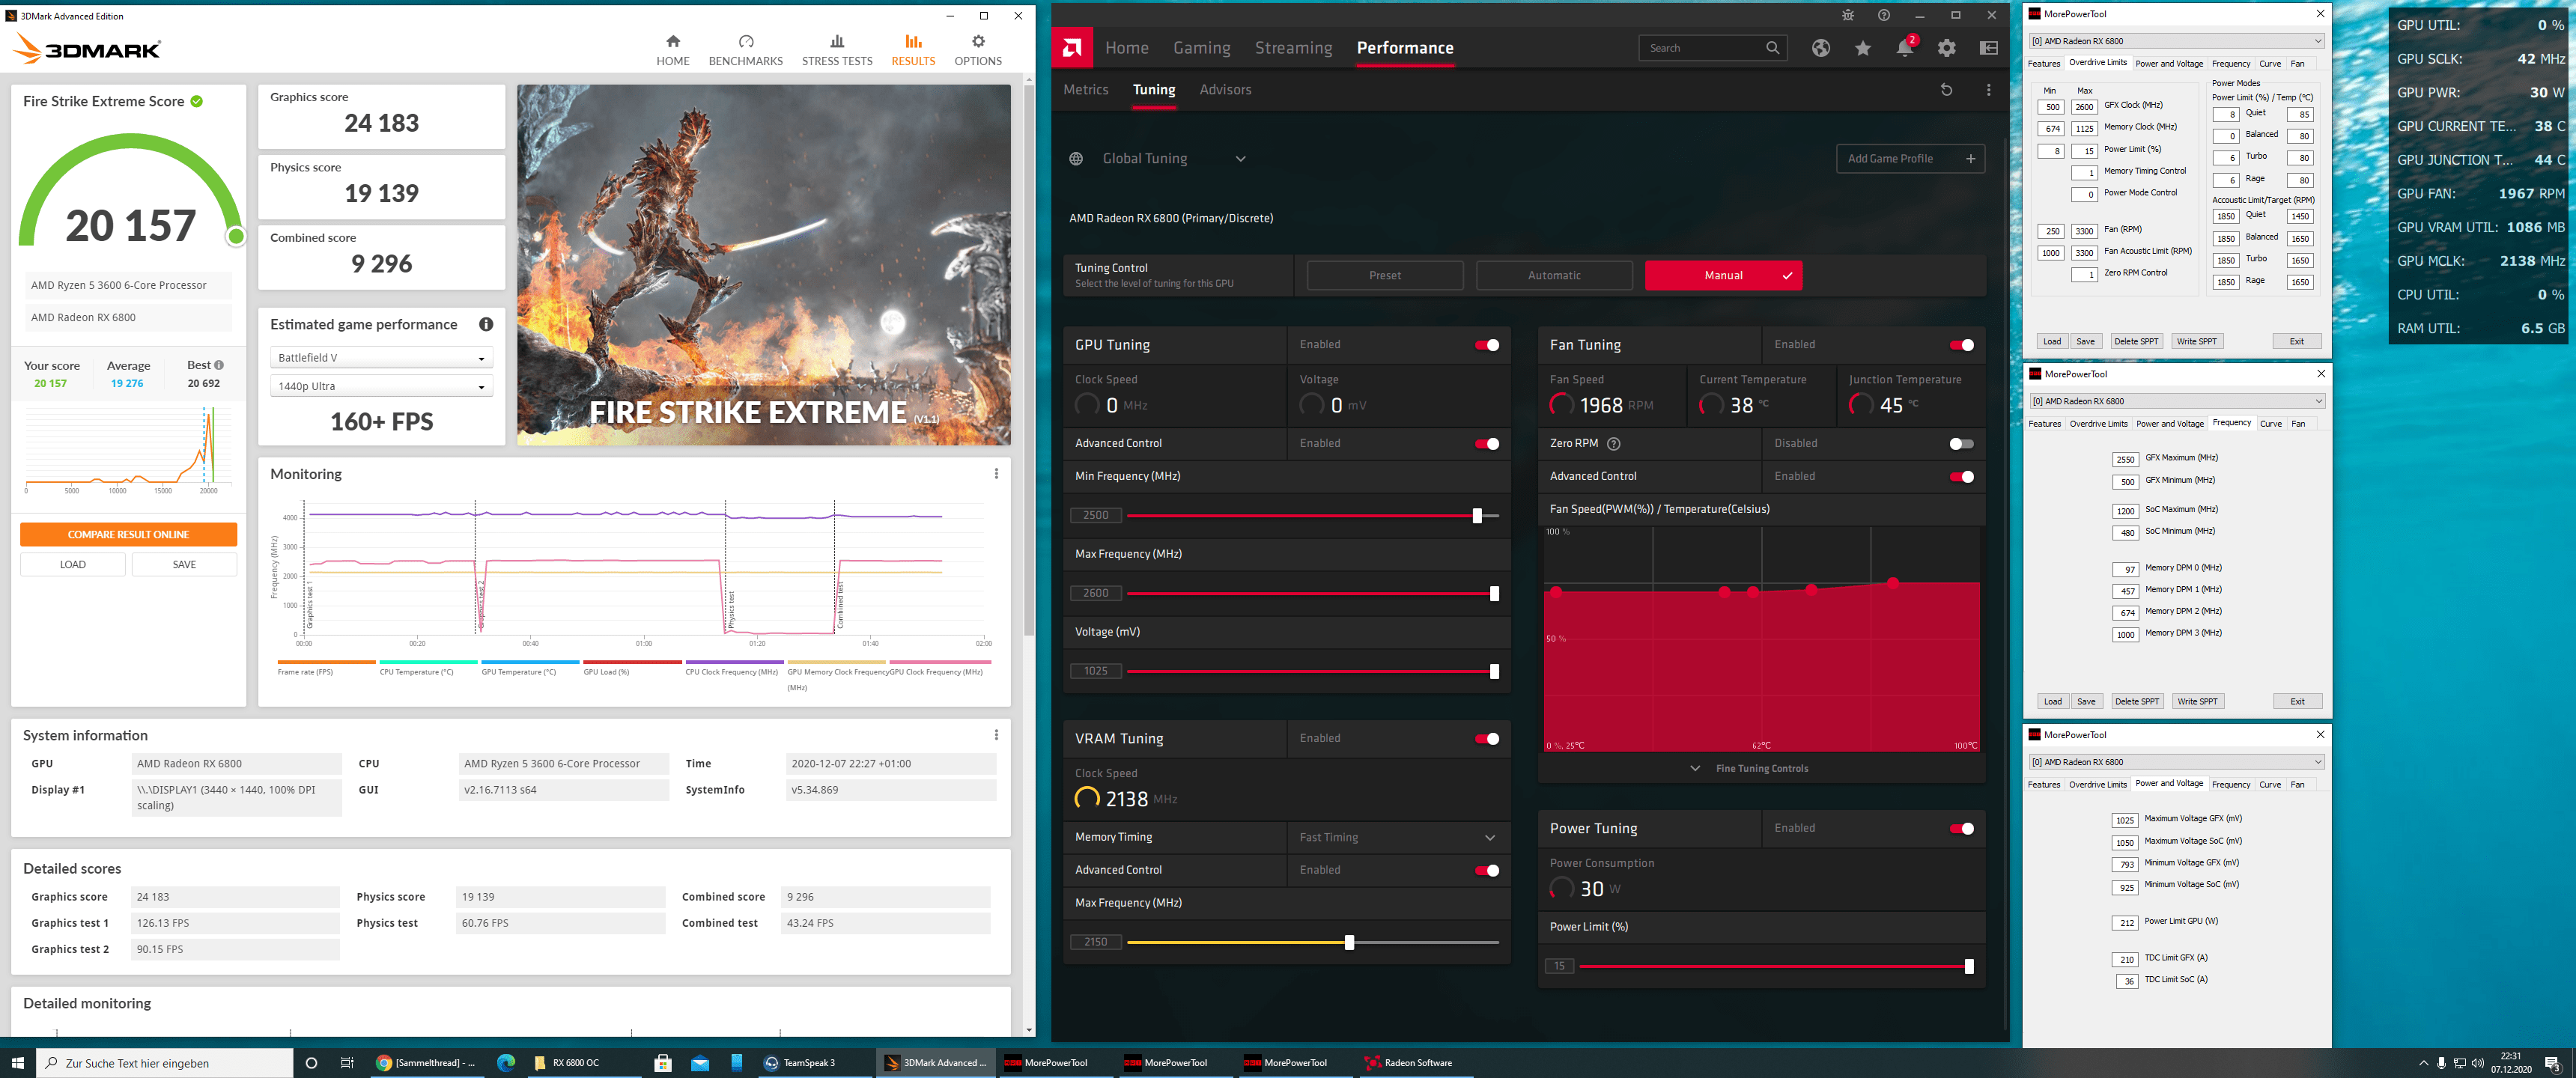
Task: Open Memory Timing Fast Timing dropdown
Action: [x=1398, y=838]
